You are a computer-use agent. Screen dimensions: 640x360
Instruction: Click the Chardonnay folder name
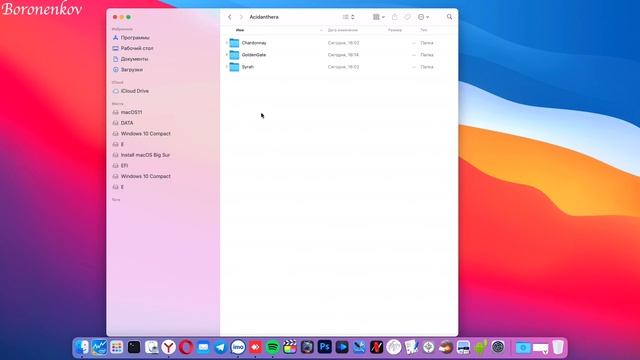254,43
